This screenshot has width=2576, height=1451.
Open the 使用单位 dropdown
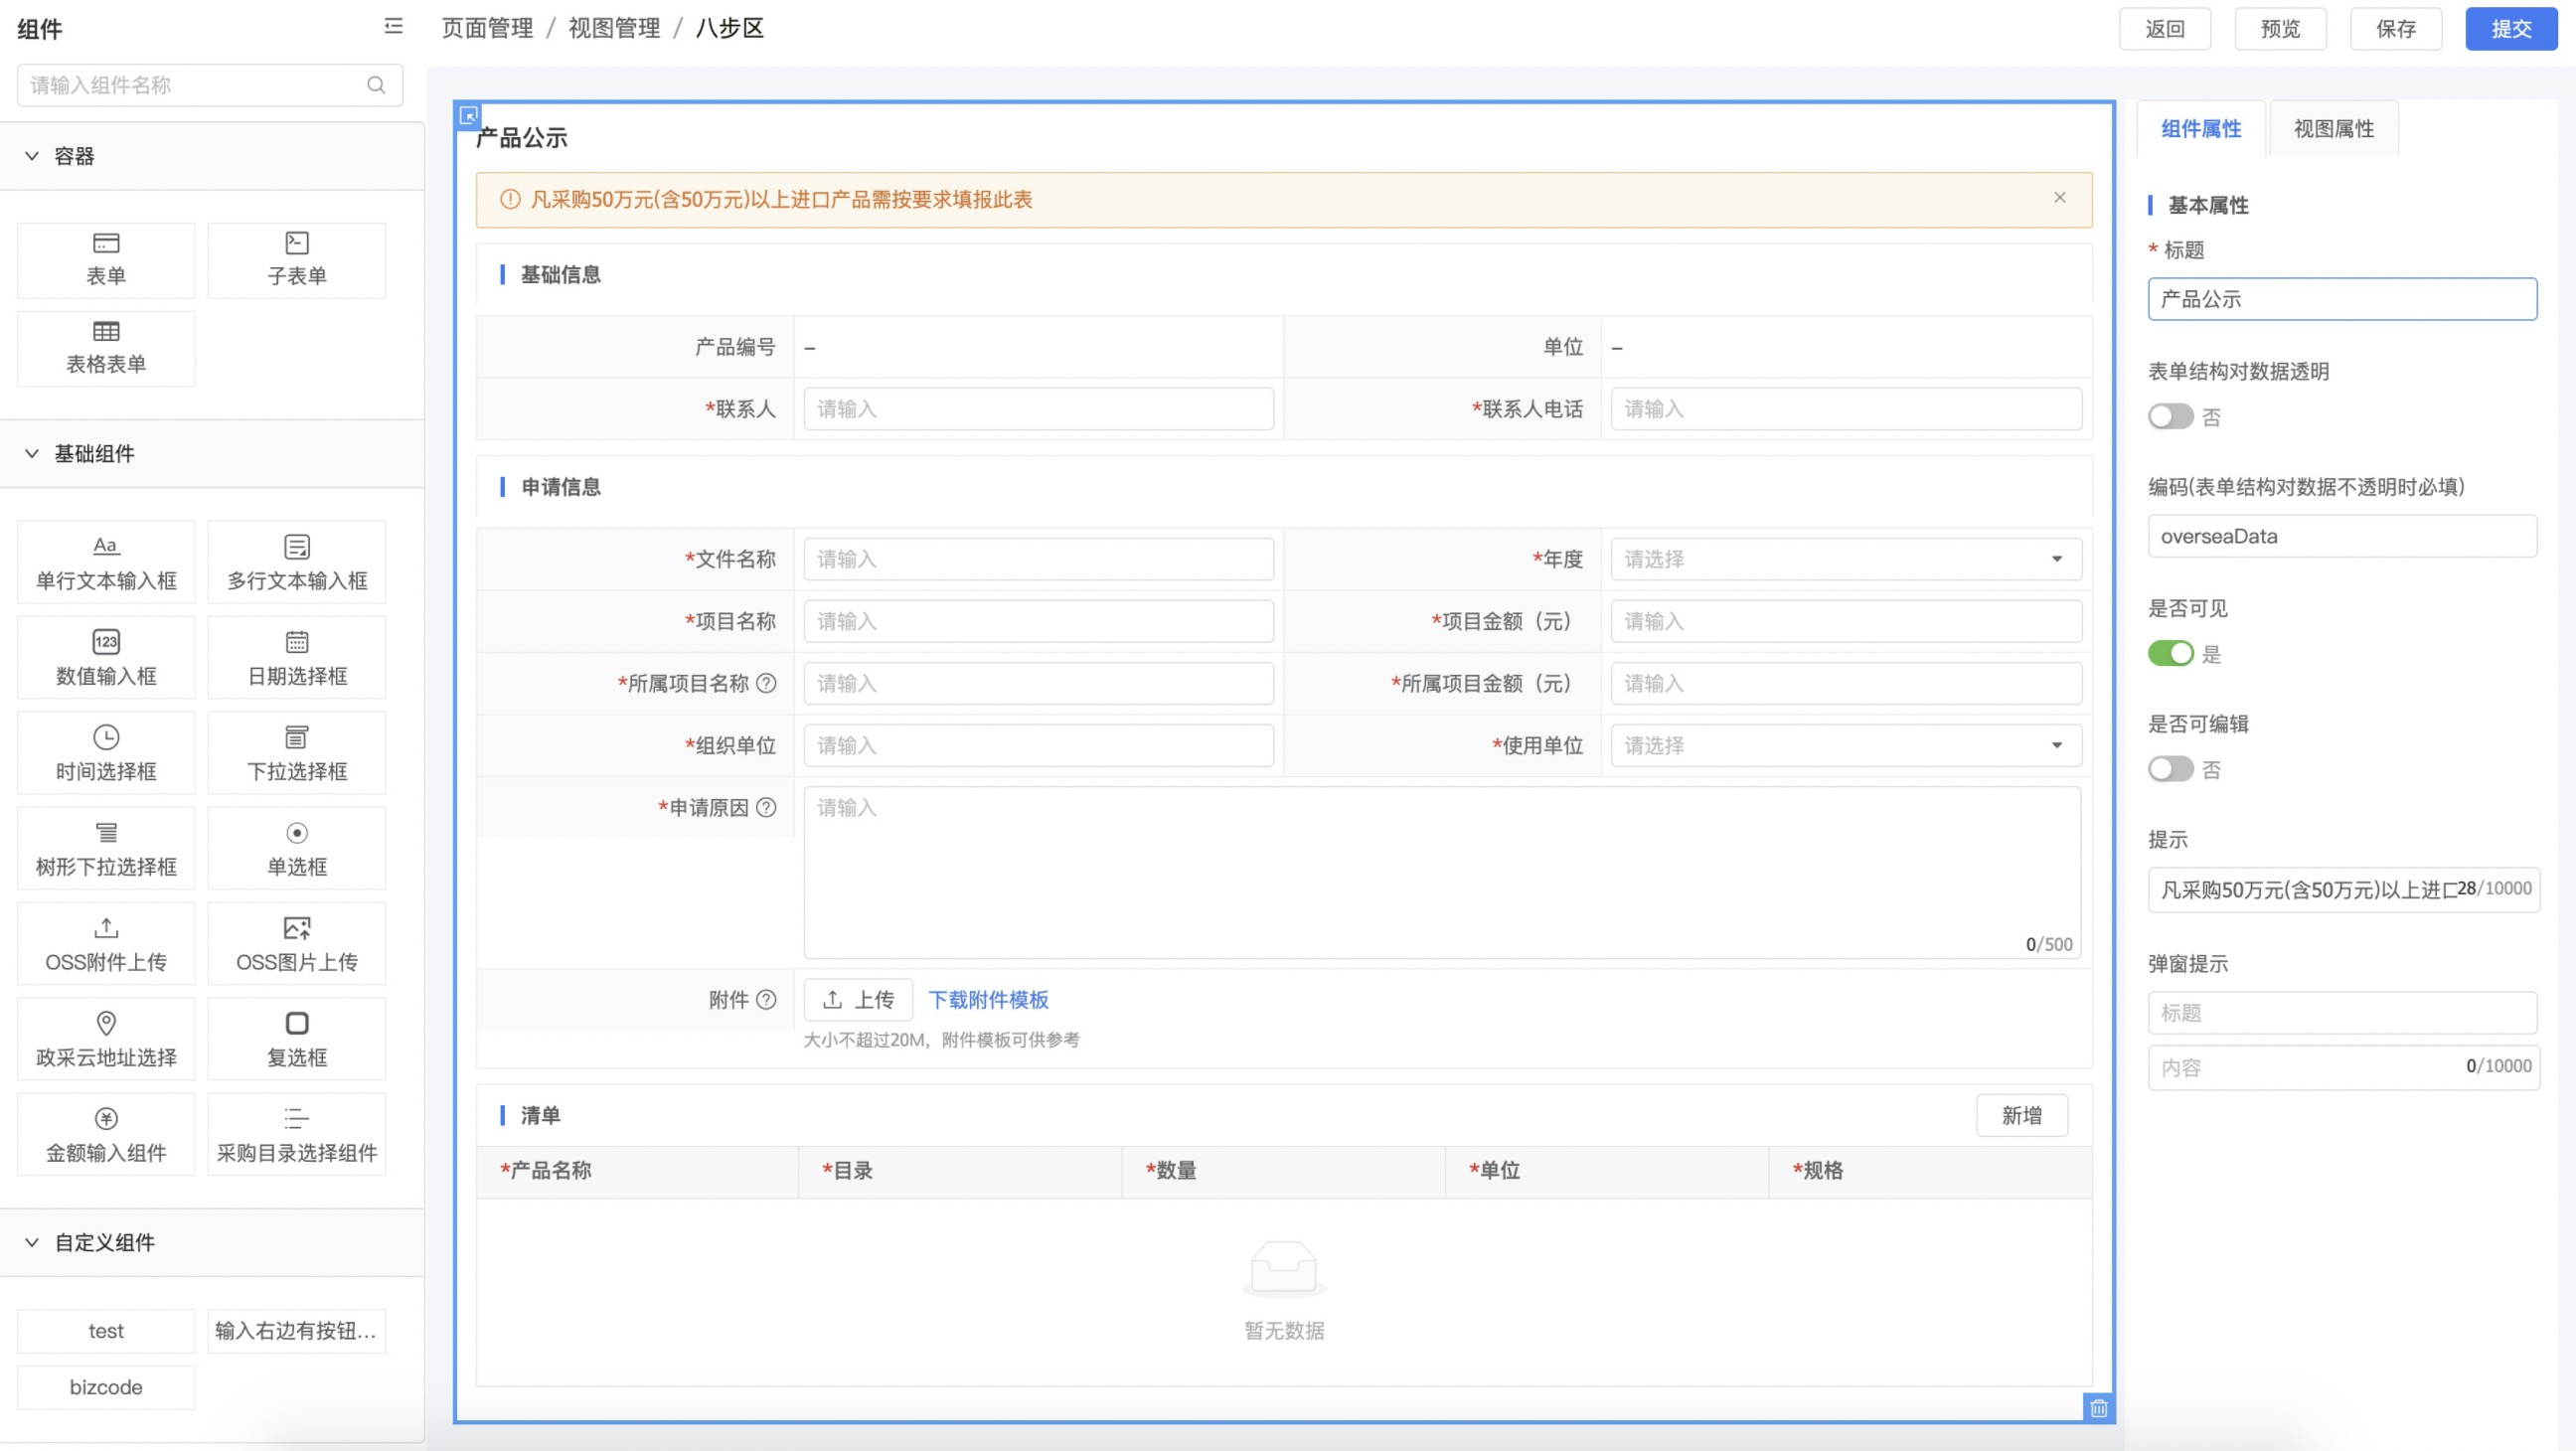tap(1845, 745)
